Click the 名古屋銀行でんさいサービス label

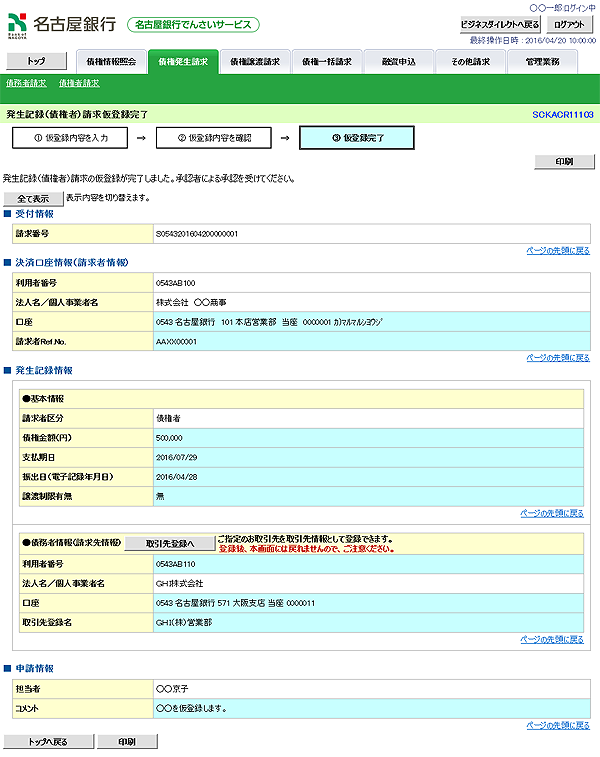193,25
